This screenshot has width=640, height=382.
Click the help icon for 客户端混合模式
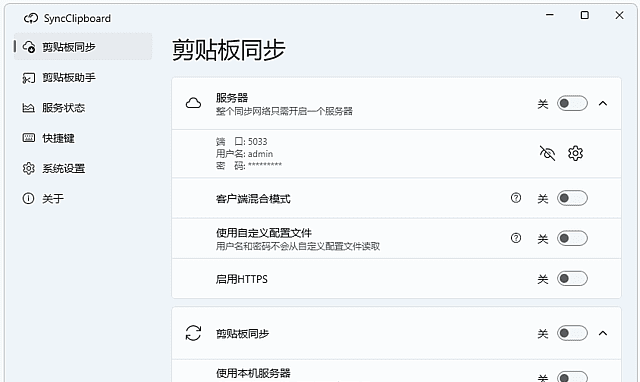(x=516, y=198)
